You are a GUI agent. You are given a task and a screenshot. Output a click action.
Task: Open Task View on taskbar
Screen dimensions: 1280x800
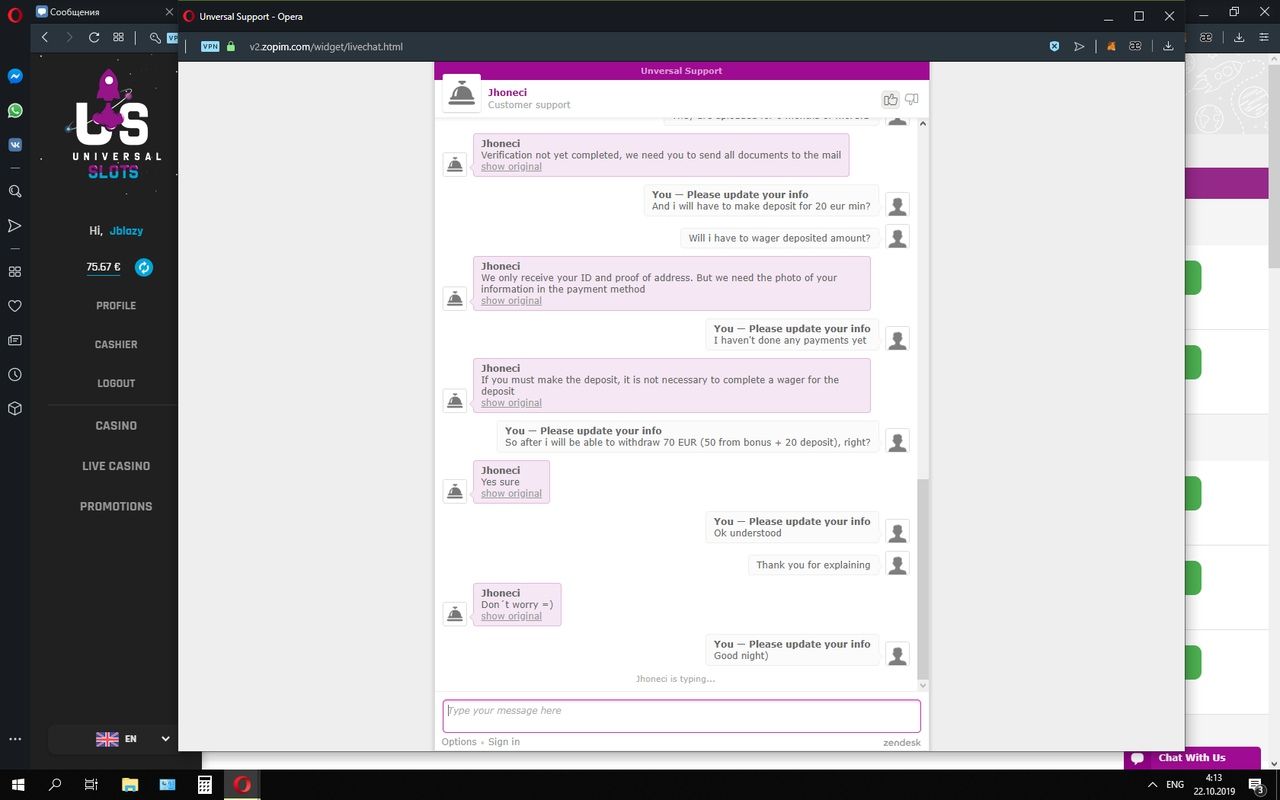pyautogui.click(x=91, y=785)
